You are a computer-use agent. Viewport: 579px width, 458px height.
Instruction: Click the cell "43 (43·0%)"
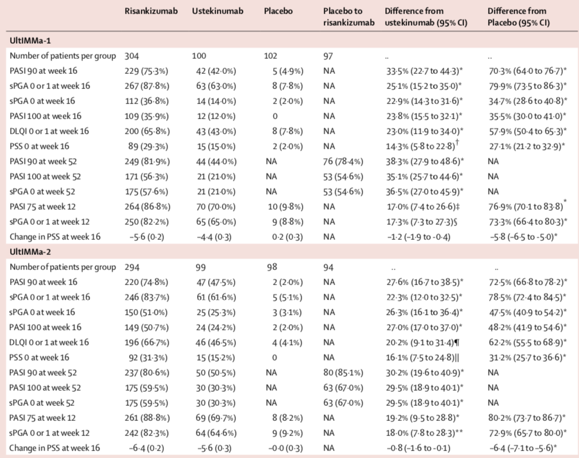[216, 131]
